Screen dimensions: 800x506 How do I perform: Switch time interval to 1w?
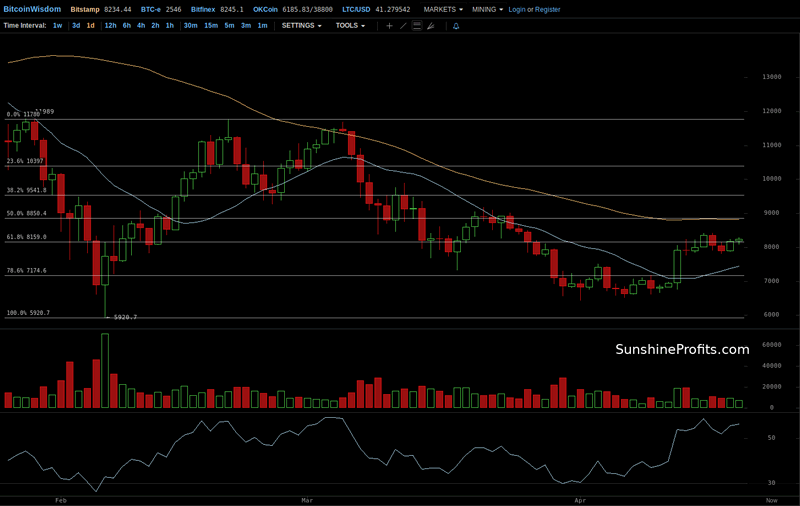(x=58, y=26)
